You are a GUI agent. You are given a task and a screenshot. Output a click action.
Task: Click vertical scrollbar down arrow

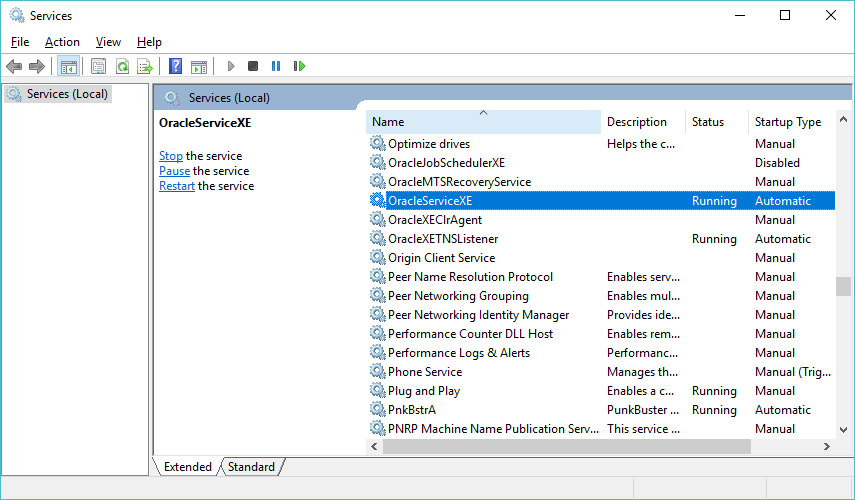coord(844,430)
